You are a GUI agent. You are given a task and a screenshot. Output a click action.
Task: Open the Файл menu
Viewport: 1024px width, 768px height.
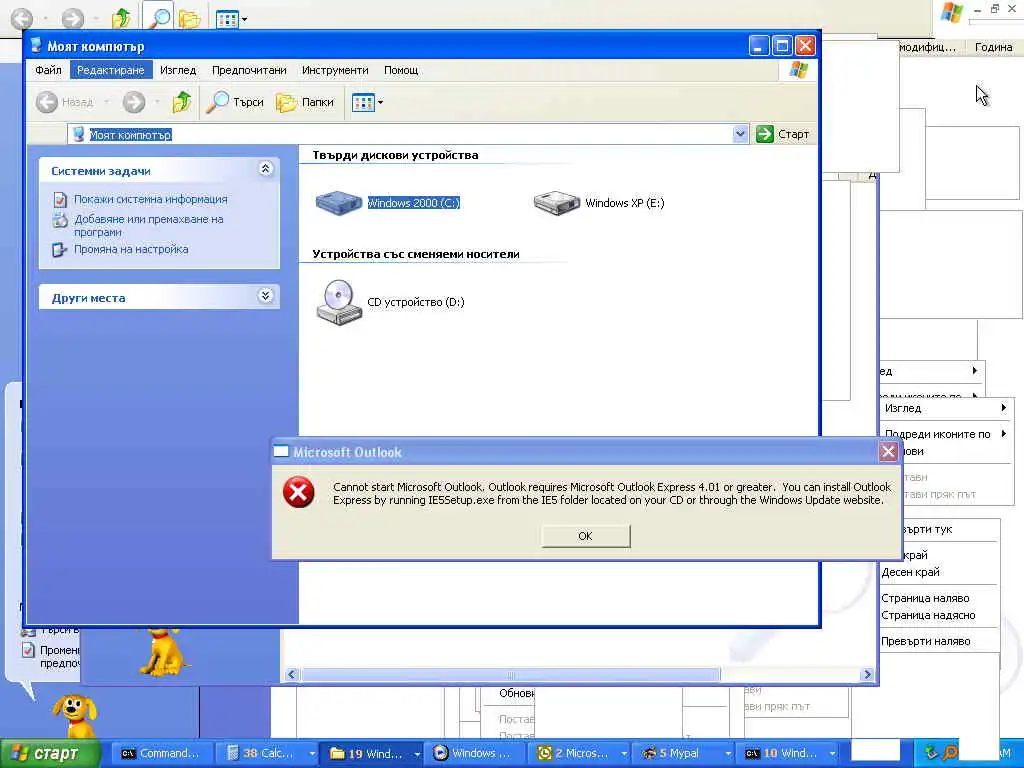point(48,70)
